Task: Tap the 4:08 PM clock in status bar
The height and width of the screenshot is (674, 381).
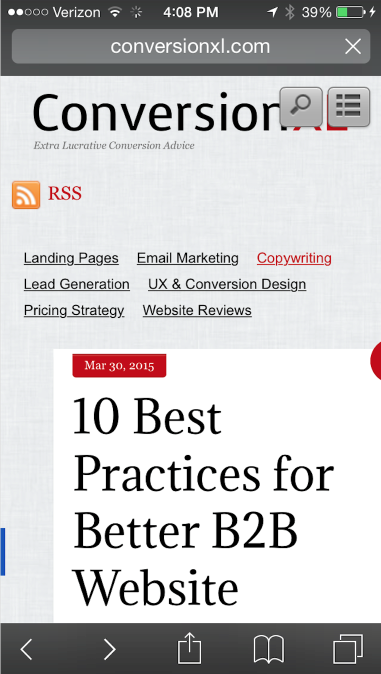Action: (190, 12)
